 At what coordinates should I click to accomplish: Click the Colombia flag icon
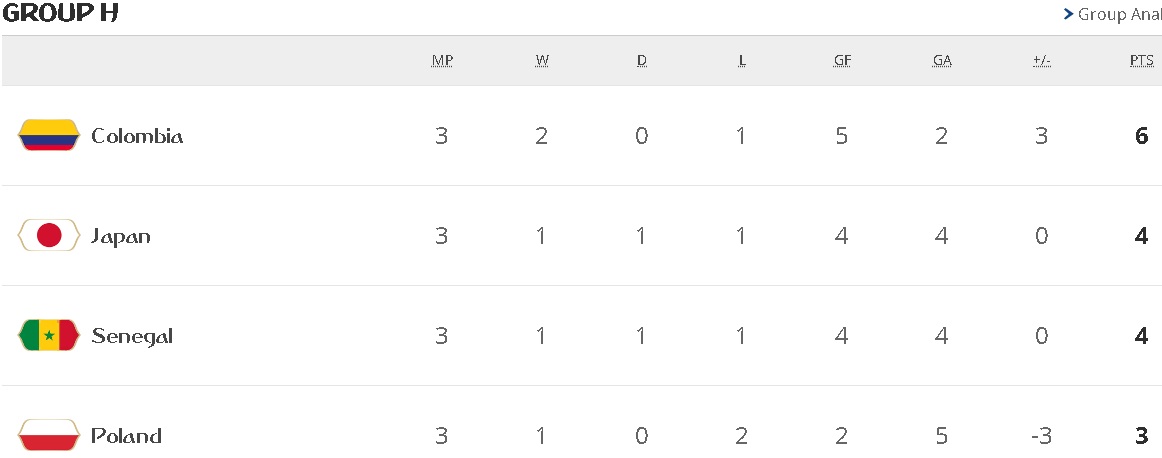(x=48, y=135)
